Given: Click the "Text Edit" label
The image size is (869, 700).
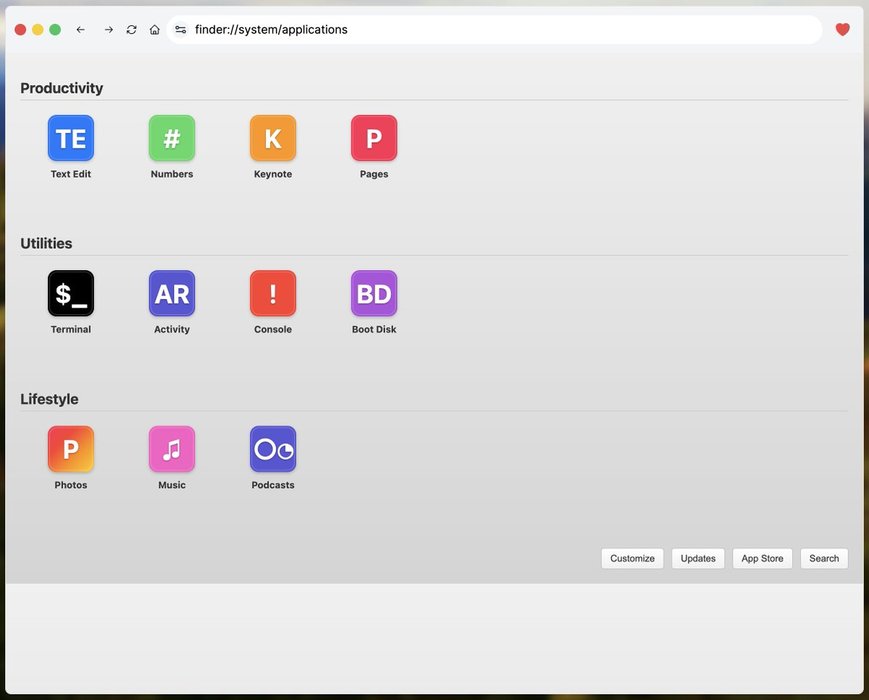Looking at the screenshot, I should click(70, 174).
